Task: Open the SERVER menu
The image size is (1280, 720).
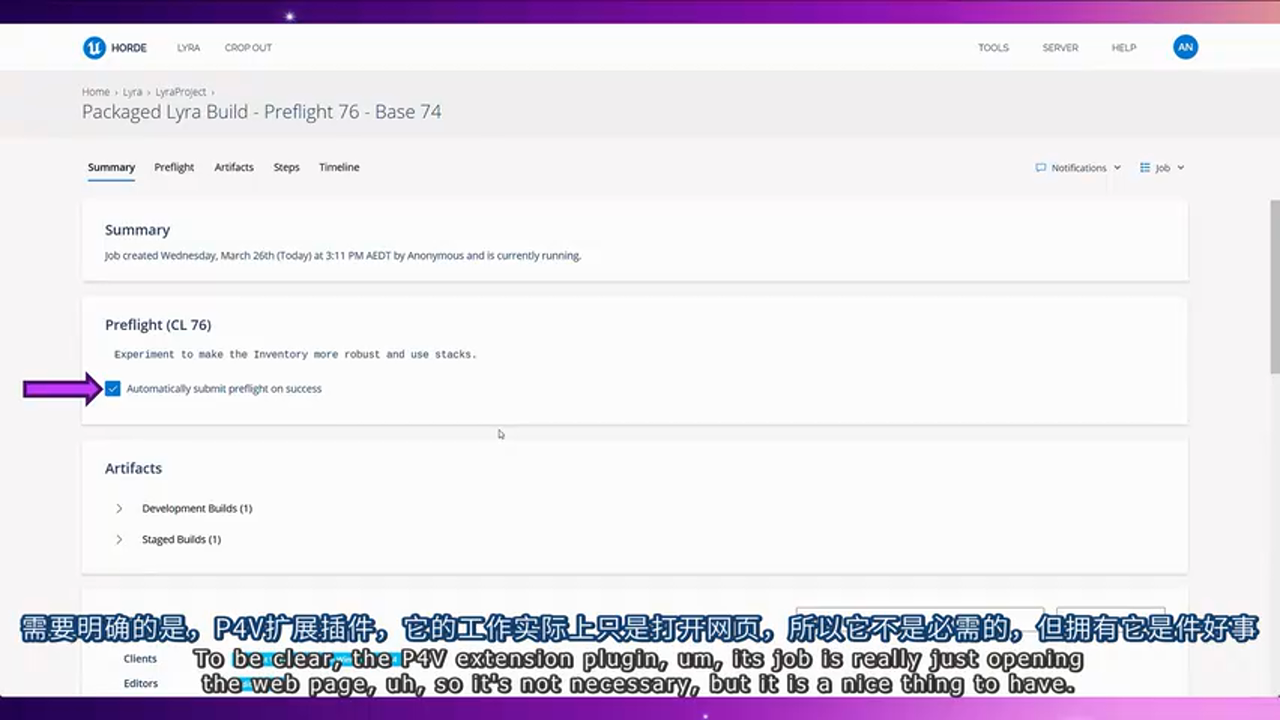Action: [x=1060, y=47]
